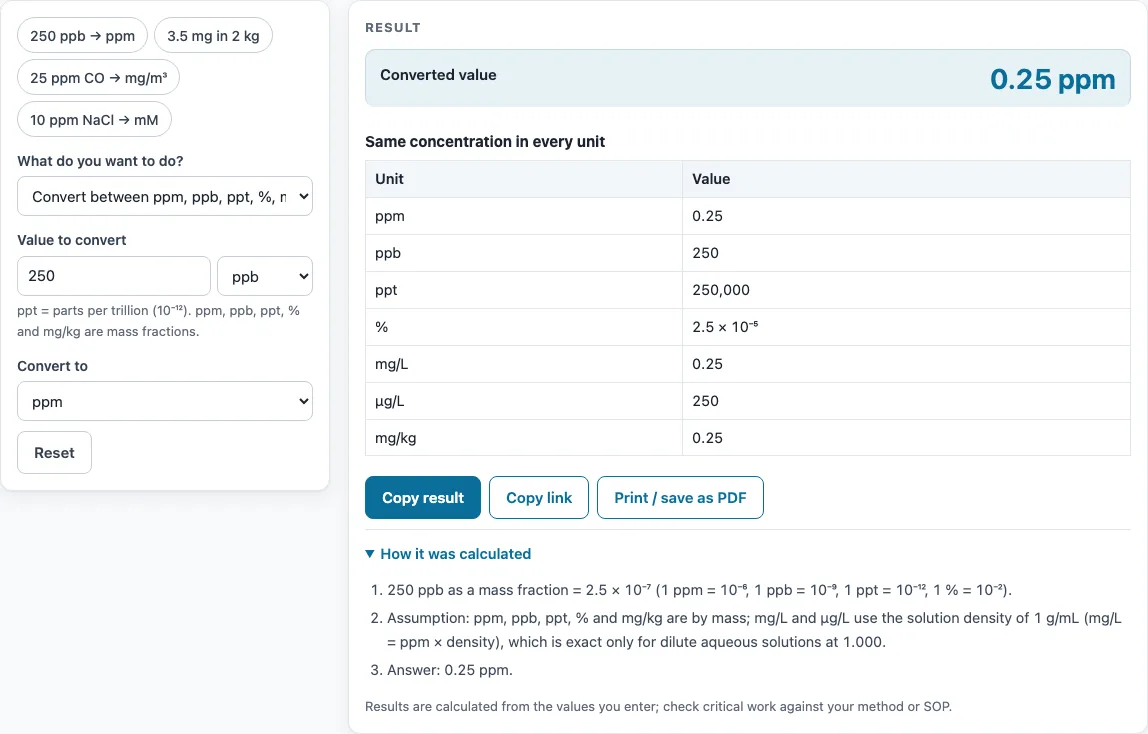Copy a shareable link
Screen dimensions: 1148x734
tap(539, 498)
